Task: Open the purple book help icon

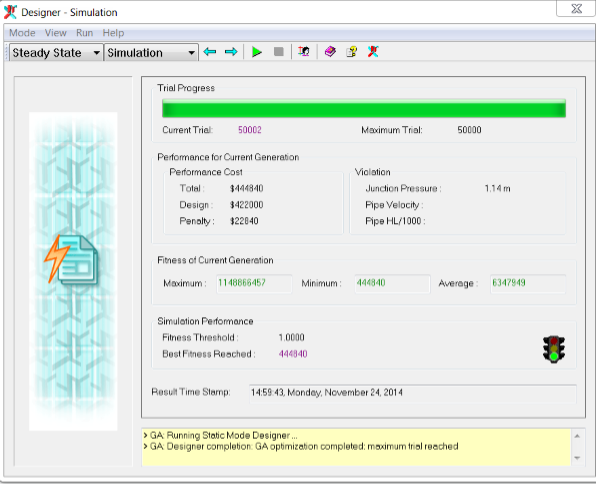Action: pyautogui.click(x=330, y=51)
